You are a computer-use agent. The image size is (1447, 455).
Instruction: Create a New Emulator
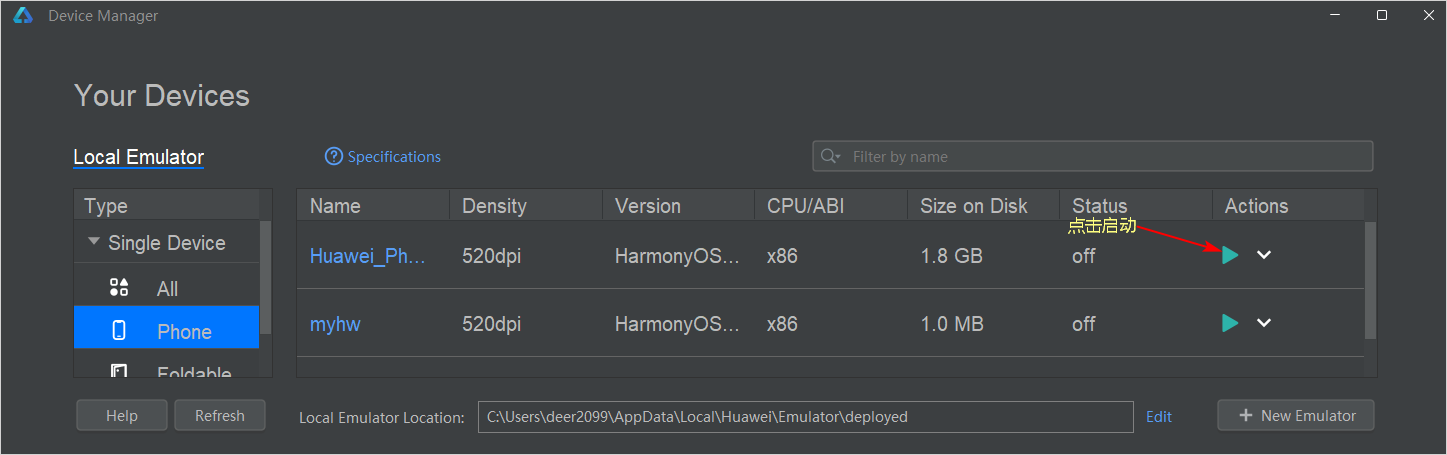pos(1296,416)
